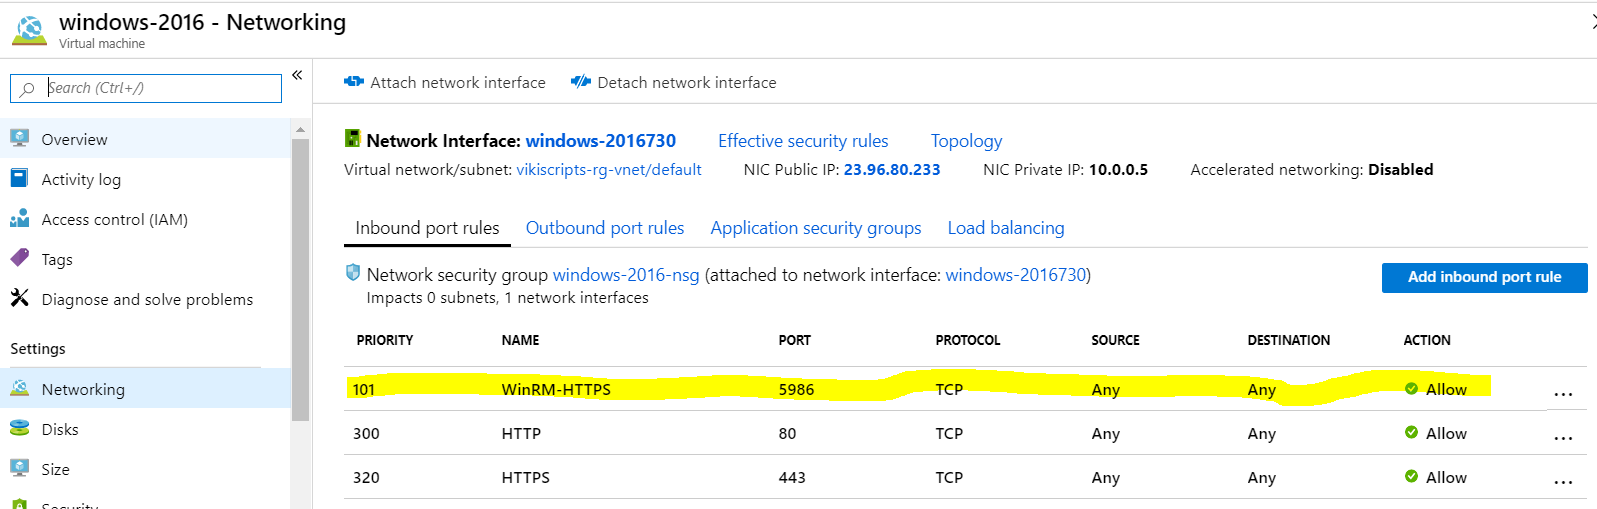Click priority 300 cell
Viewport: 1597px width, 509px height.
366,434
